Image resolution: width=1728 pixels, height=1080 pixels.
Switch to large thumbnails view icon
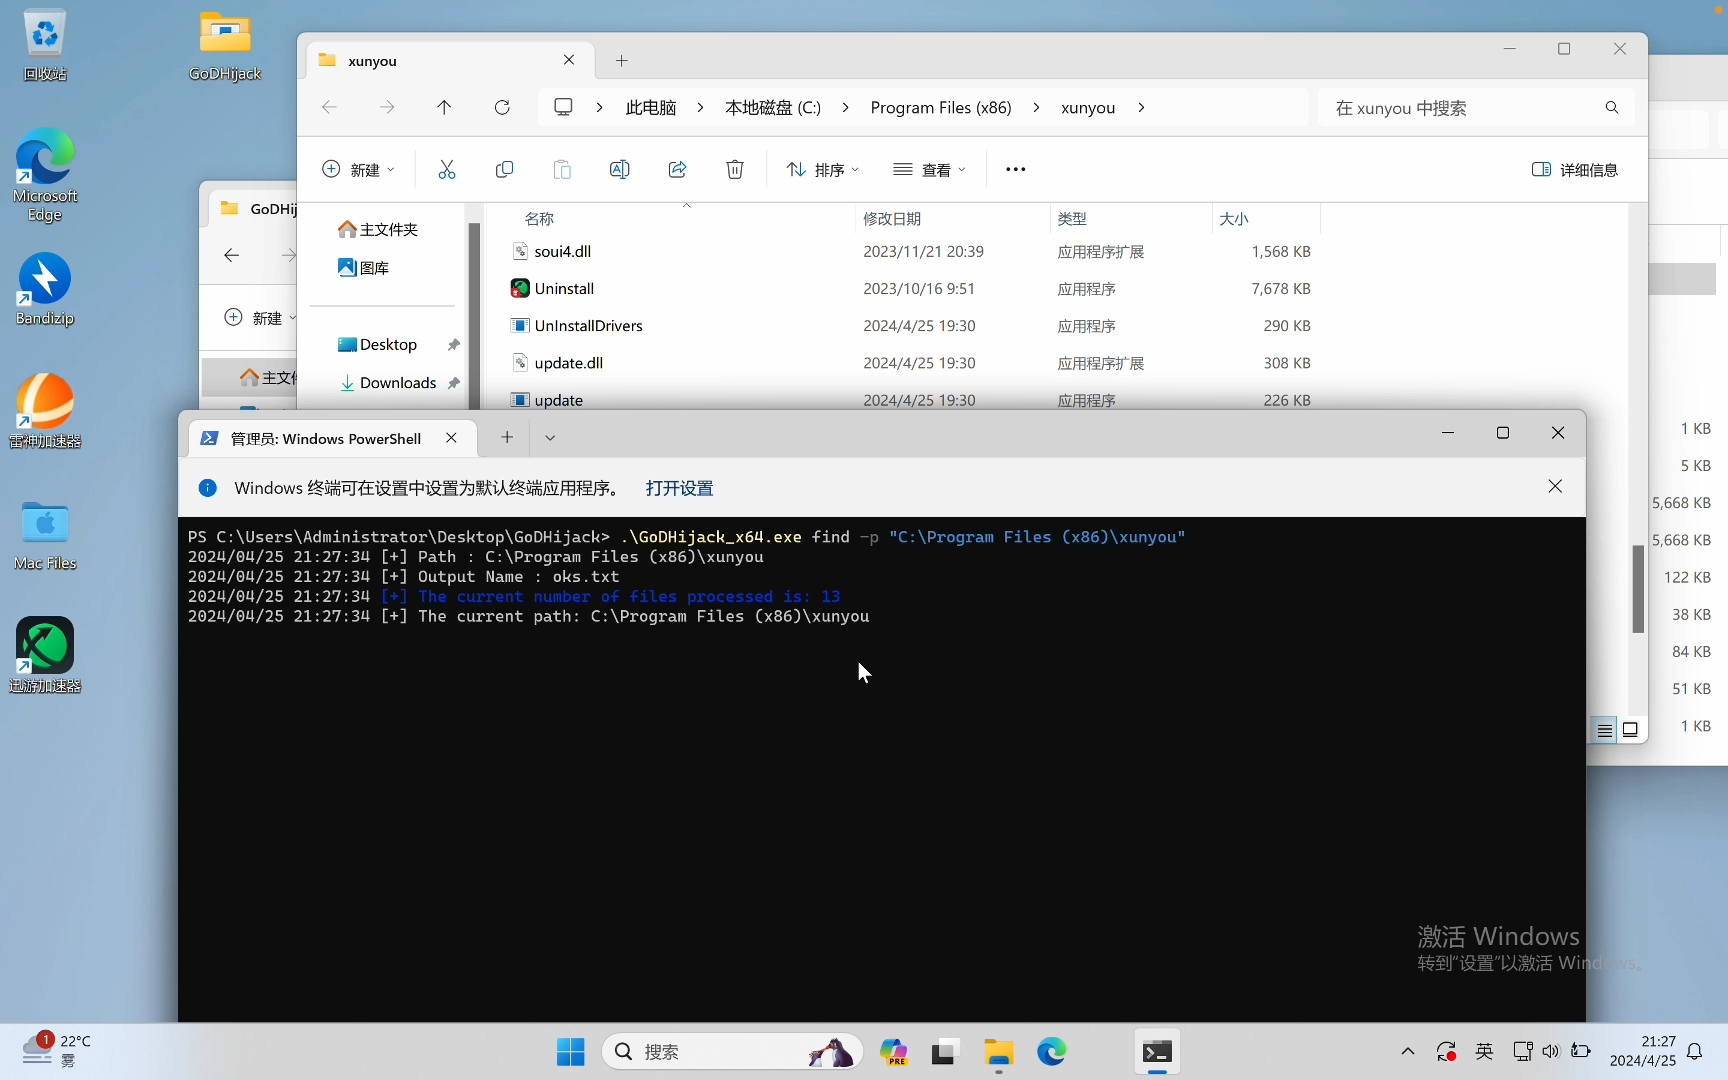click(1630, 730)
